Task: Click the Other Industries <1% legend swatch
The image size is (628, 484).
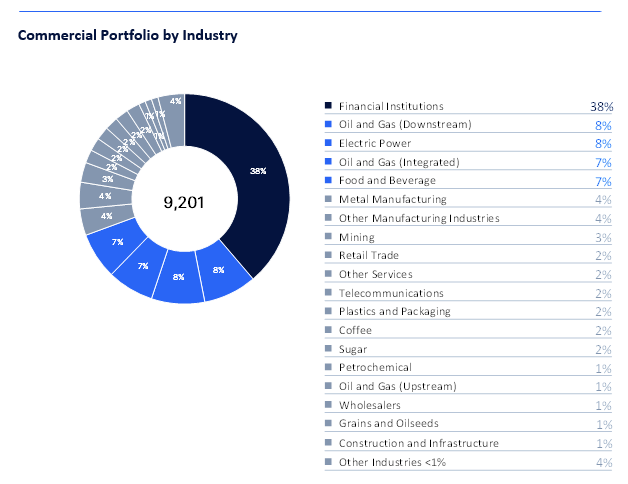Action: [328, 462]
